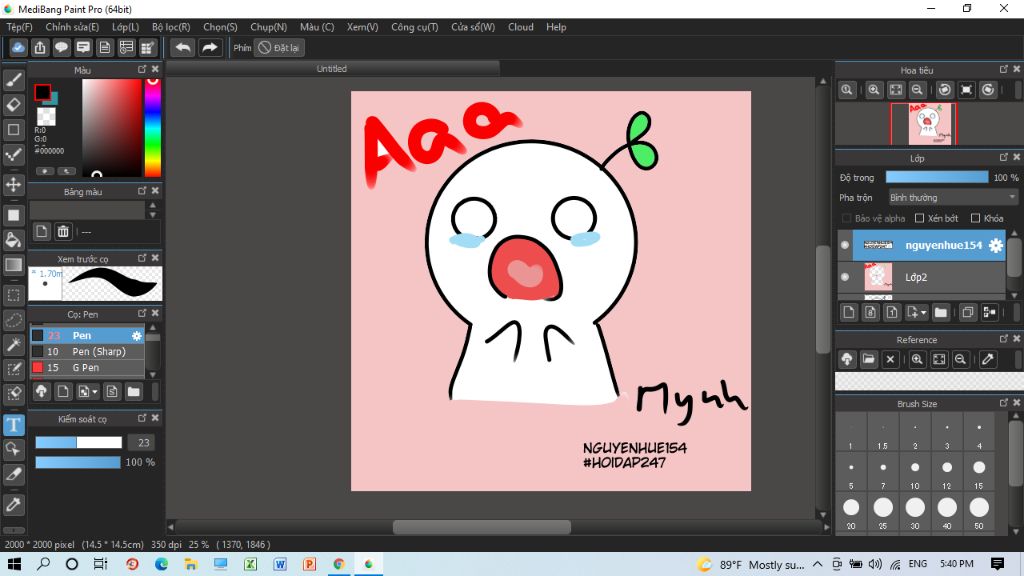Select the Operation tool

point(14,449)
